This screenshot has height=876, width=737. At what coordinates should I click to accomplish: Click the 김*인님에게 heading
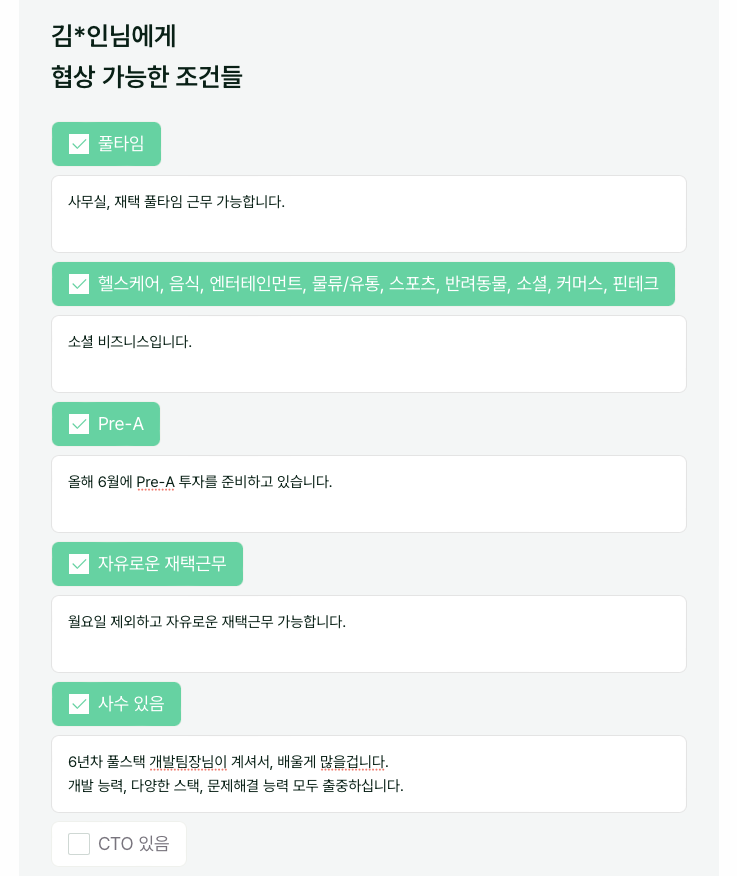click(114, 36)
